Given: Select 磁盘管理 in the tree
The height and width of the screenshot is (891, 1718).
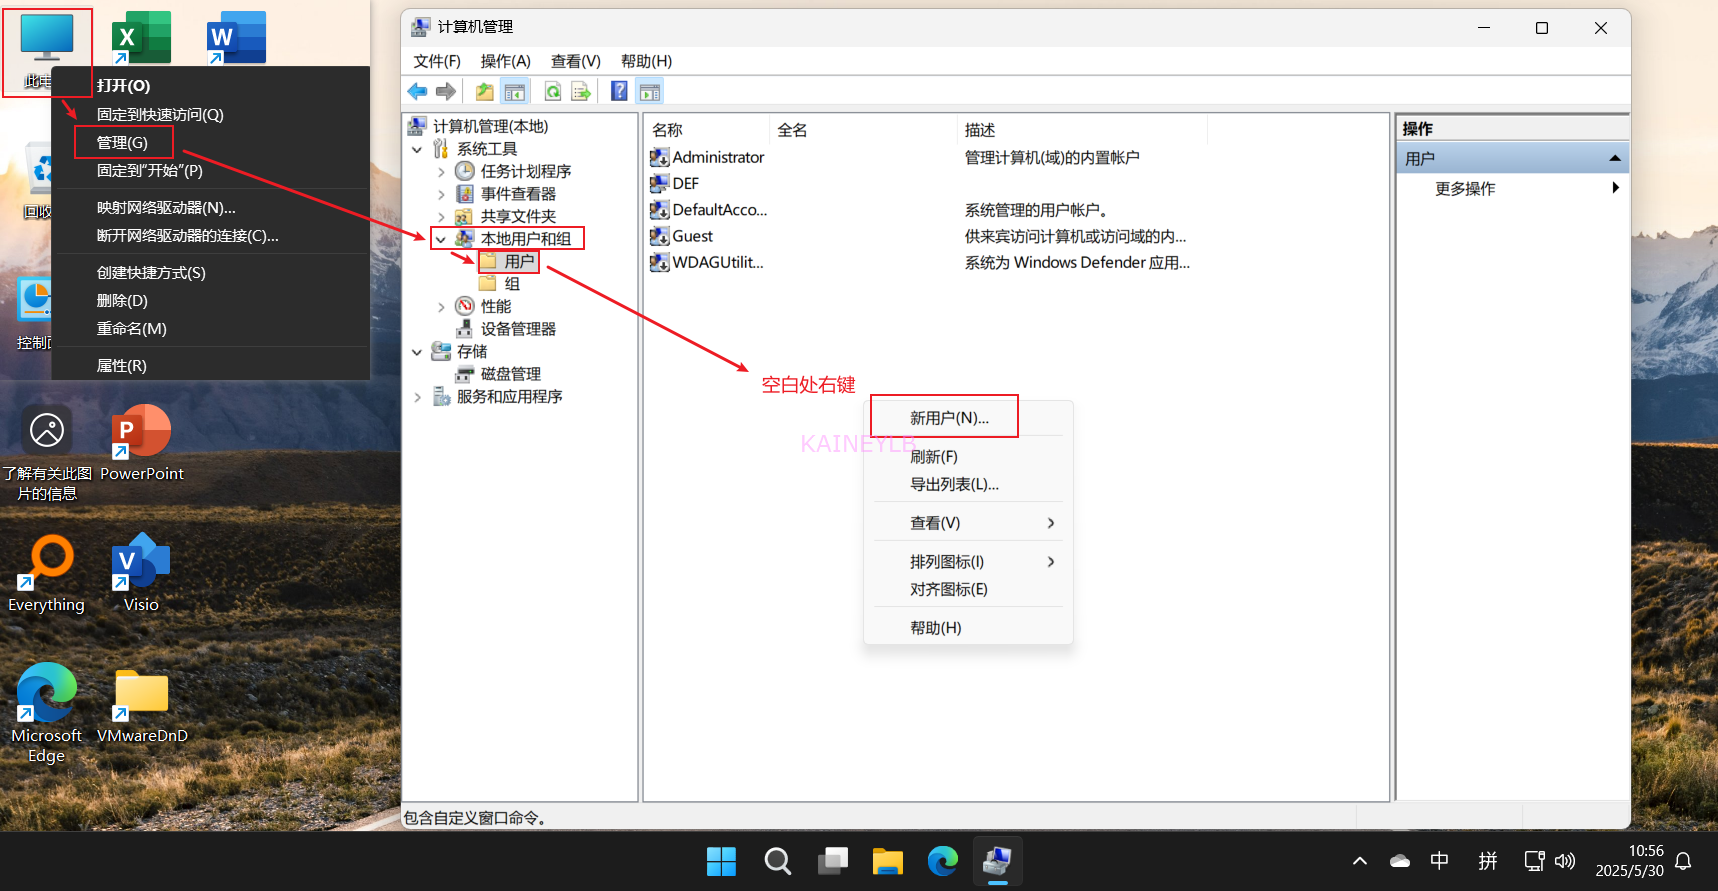Looking at the screenshot, I should point(499,374).
